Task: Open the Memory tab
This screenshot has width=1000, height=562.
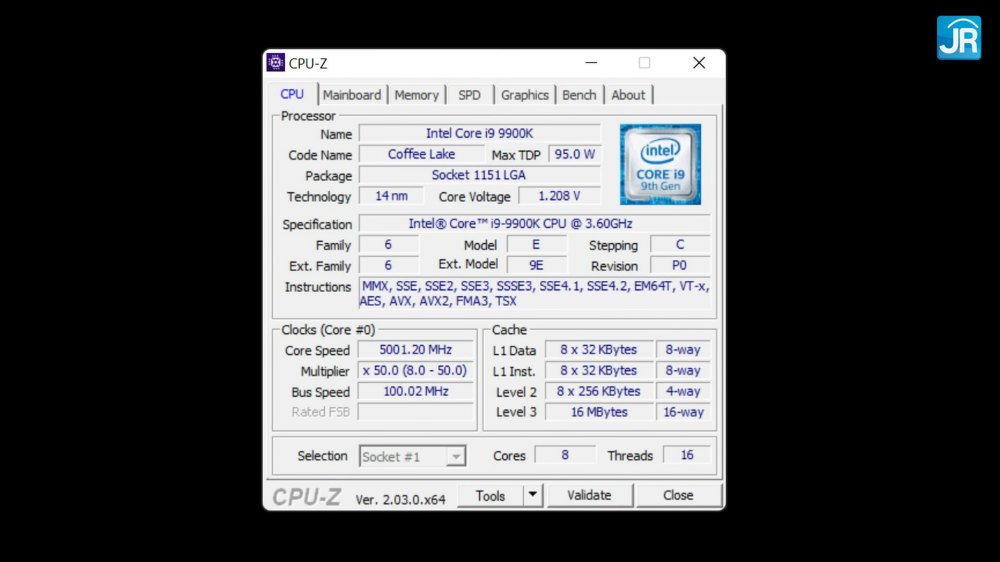Action: pos(416,95)
